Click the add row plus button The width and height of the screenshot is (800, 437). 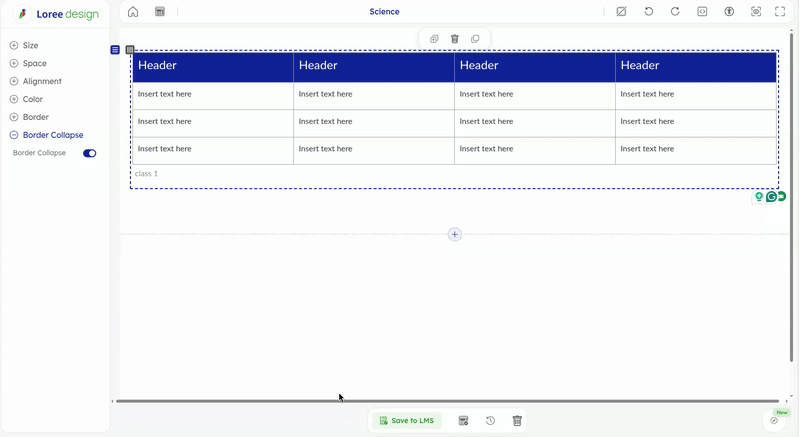[x=455, y=235]
